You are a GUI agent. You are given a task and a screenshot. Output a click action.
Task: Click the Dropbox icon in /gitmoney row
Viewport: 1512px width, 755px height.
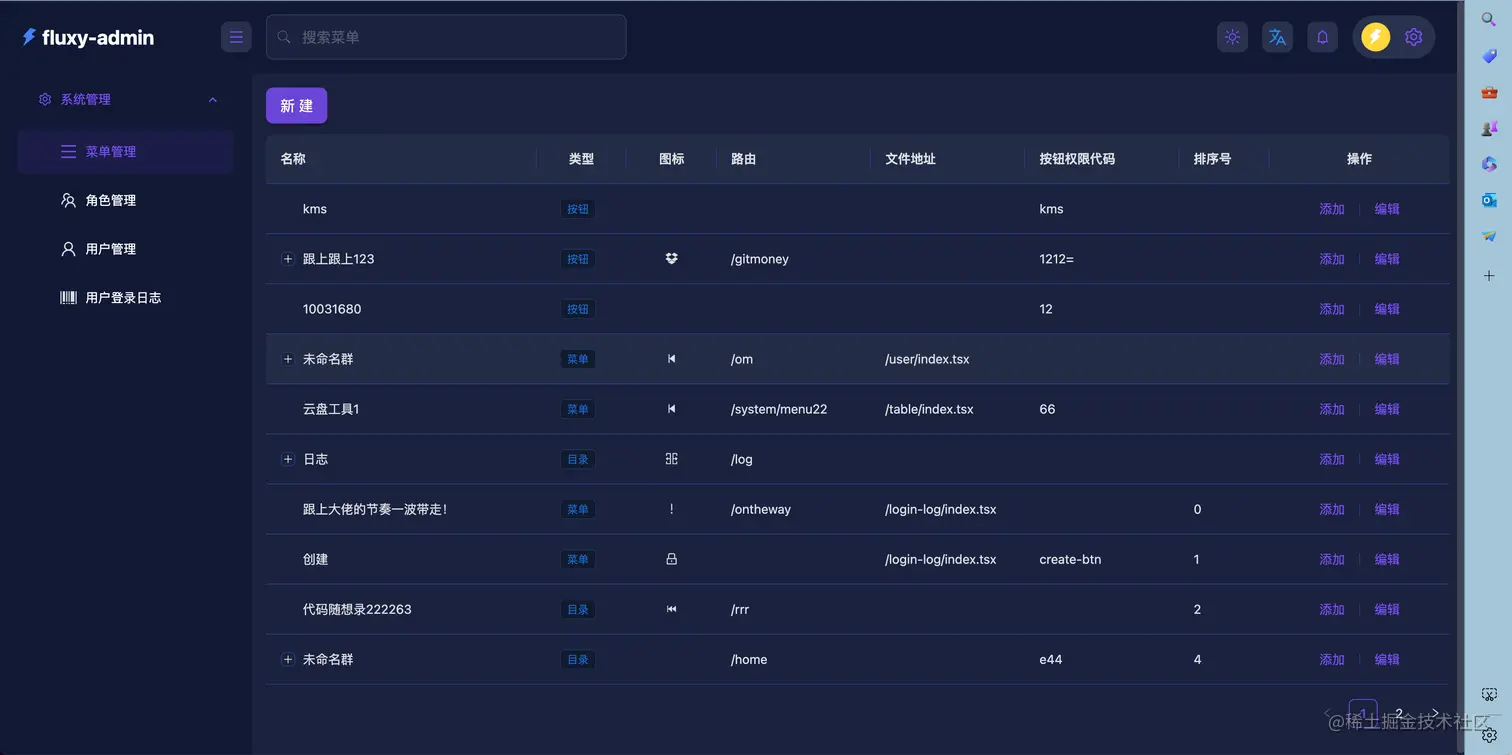coord(671,259)
